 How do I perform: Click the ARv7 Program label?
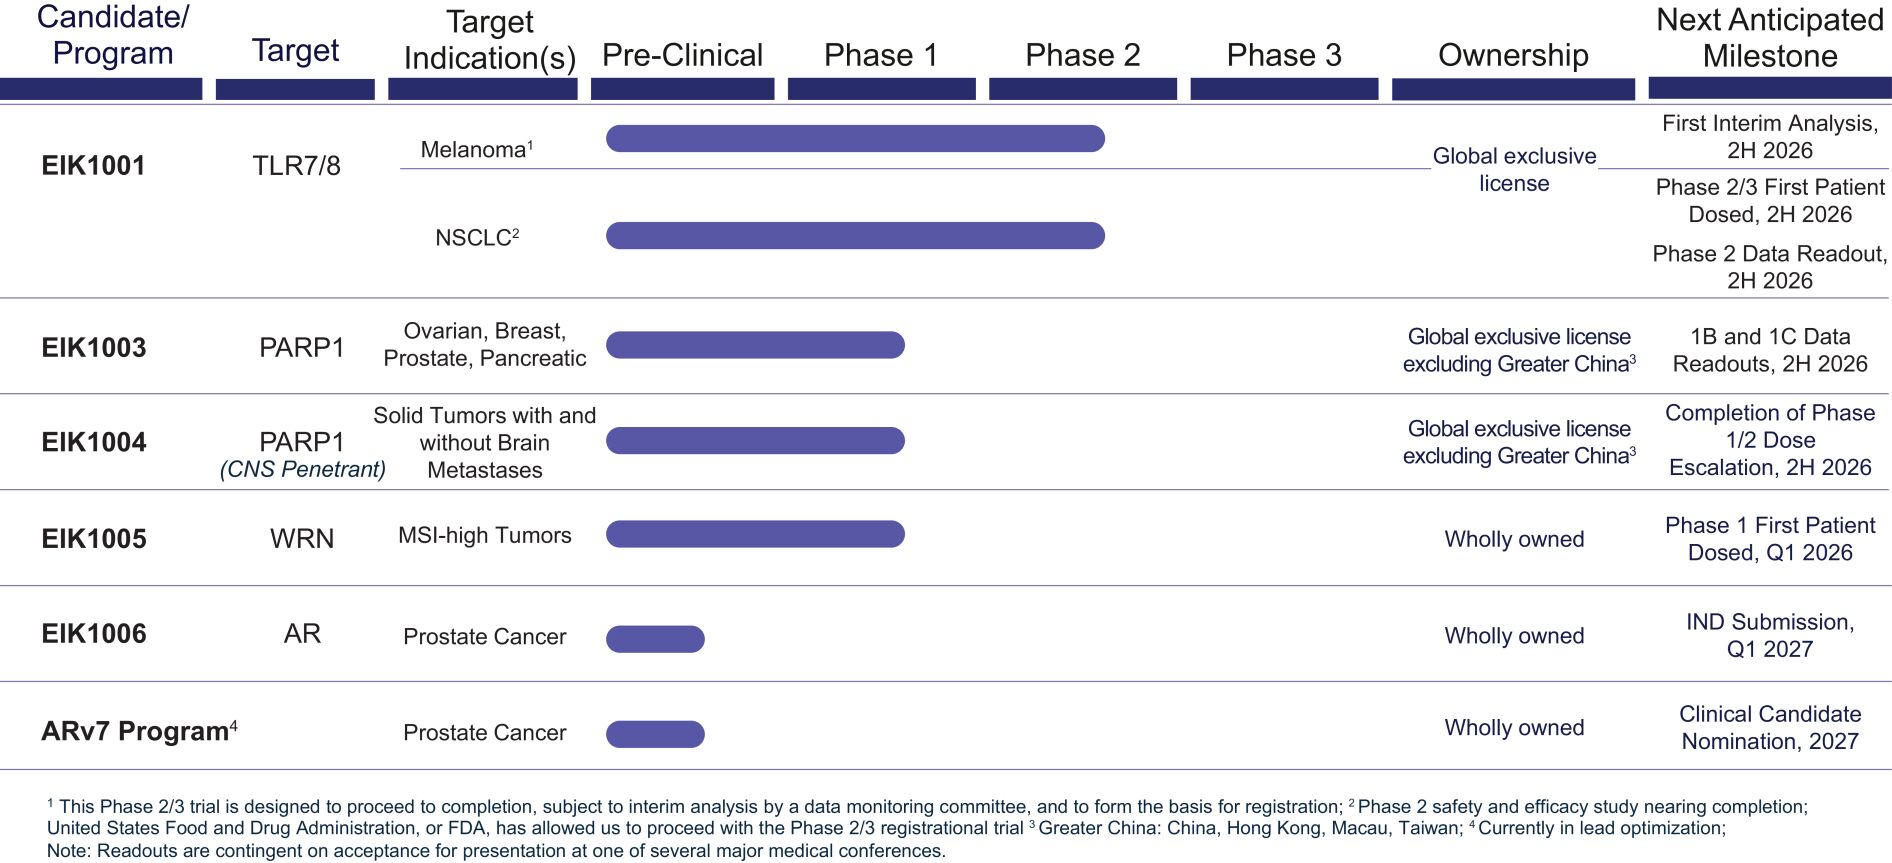pos(135,731)
